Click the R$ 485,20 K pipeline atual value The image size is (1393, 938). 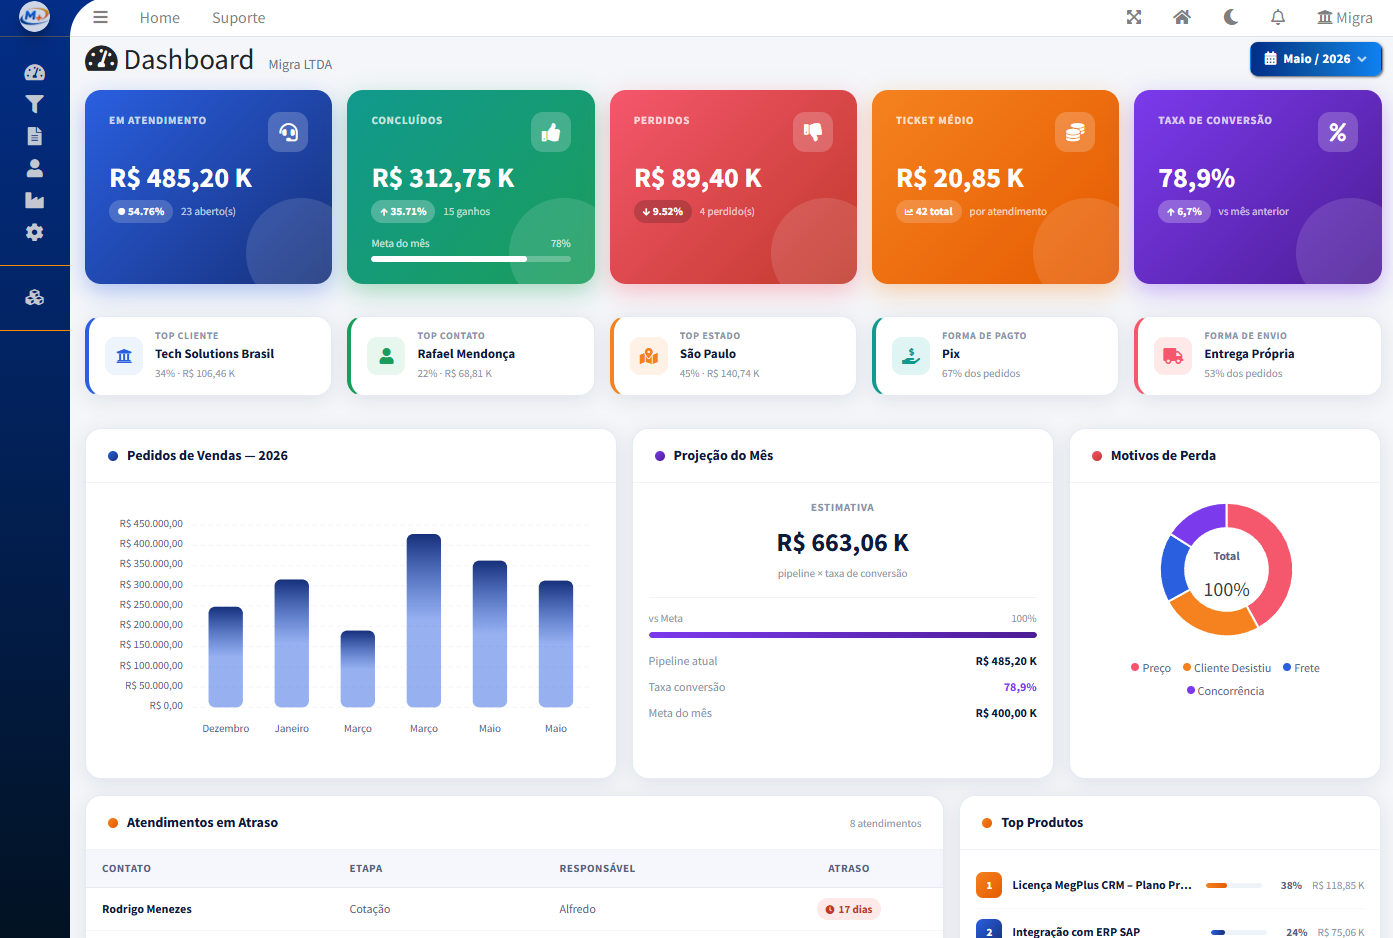(1006, 661)
